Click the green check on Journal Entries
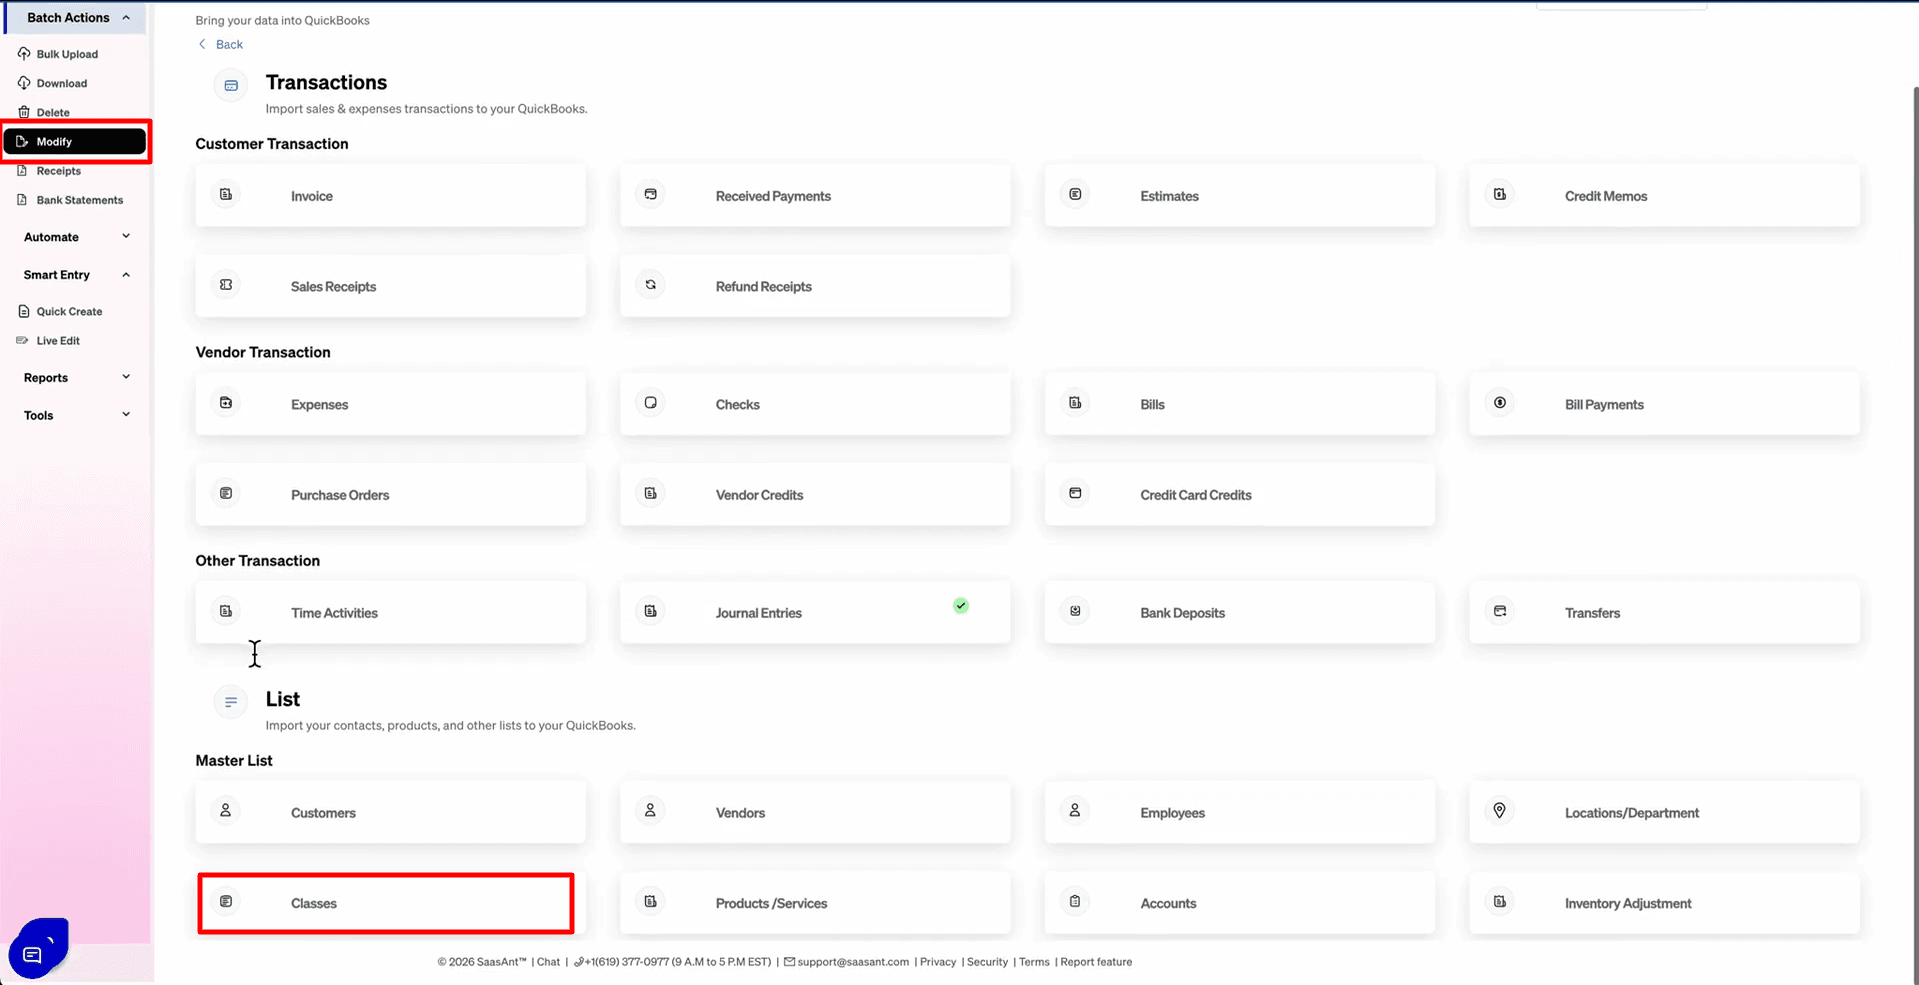This screenshot has height=985, width=1919. [x=961, y=605]
